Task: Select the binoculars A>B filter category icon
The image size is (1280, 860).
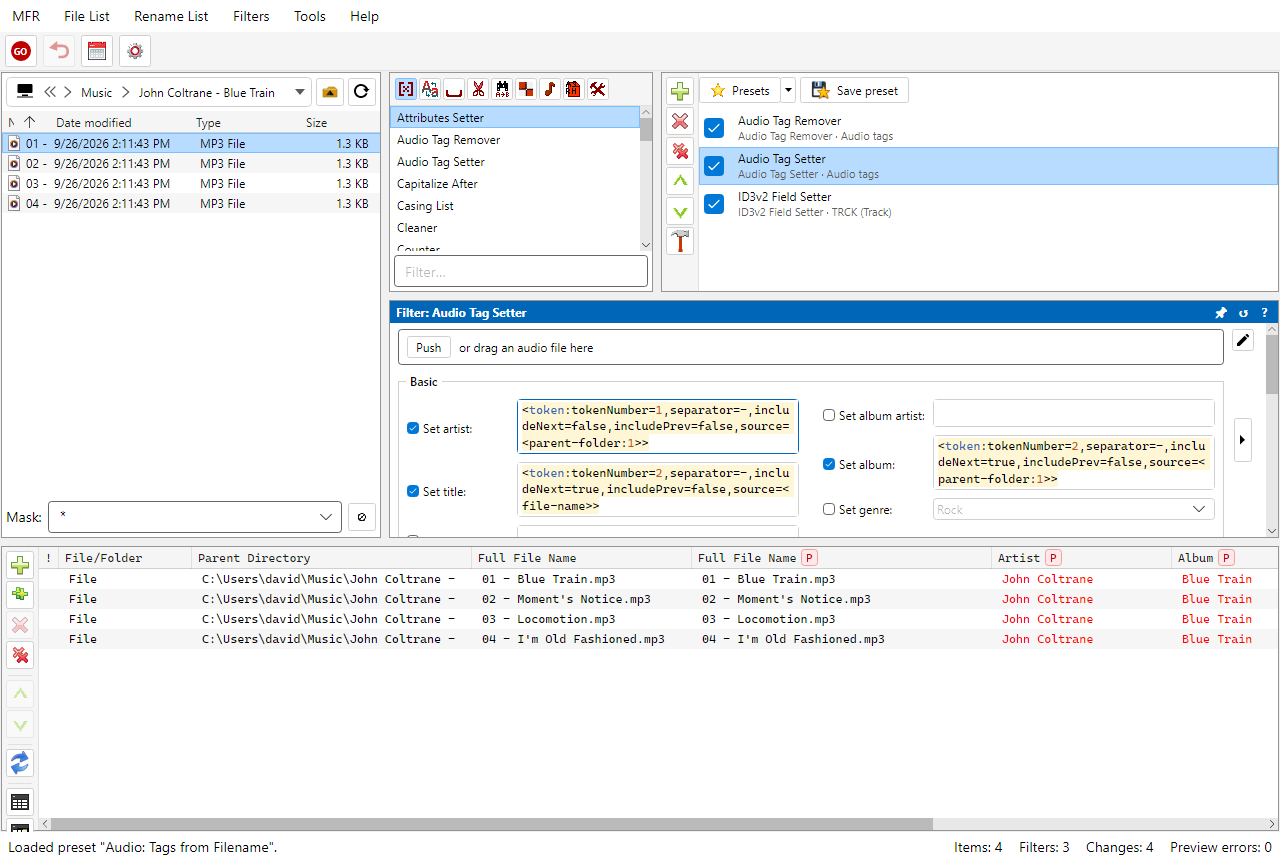Action: [x=502, y=89]
